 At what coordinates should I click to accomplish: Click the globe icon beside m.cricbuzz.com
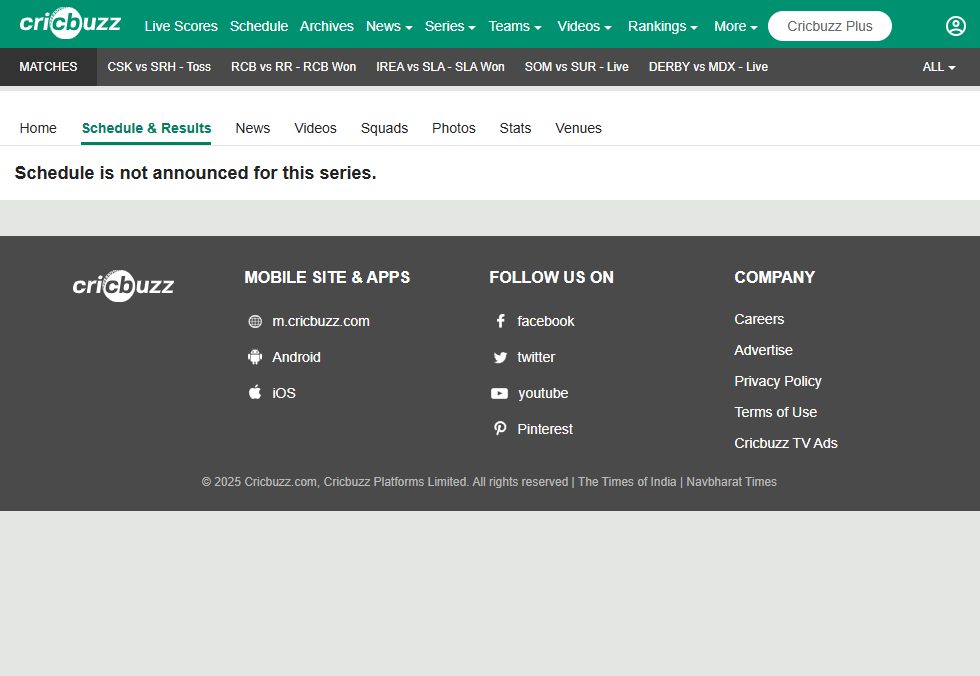(x=255, y=321)
